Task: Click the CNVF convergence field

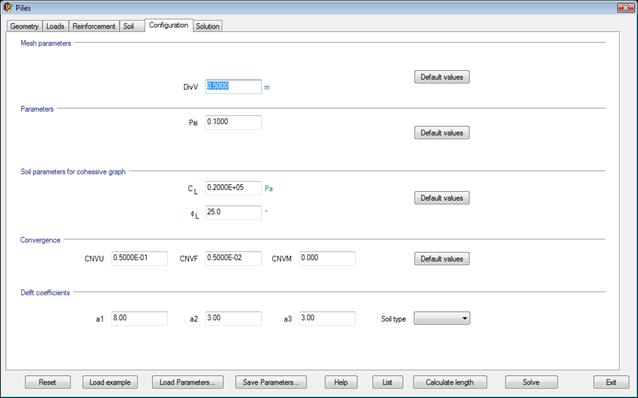Action: pyautogui.click(x=233, y=258)
